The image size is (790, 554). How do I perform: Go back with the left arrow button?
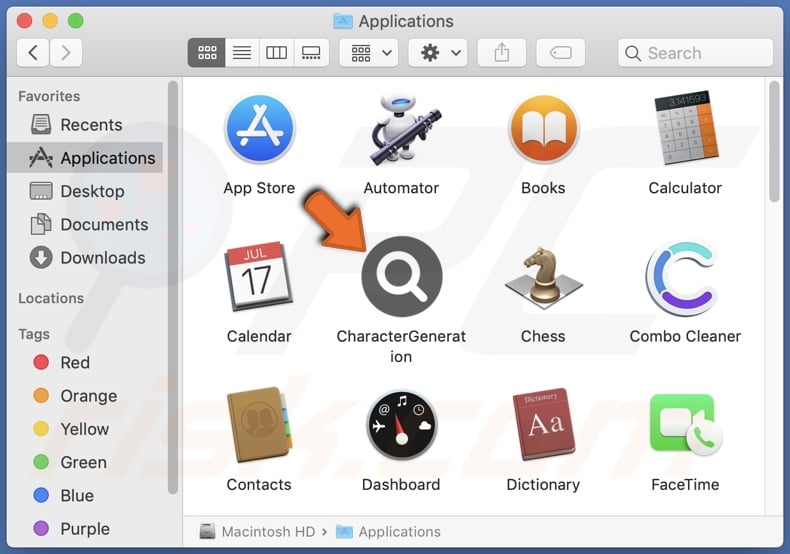(x=33, y=52)
